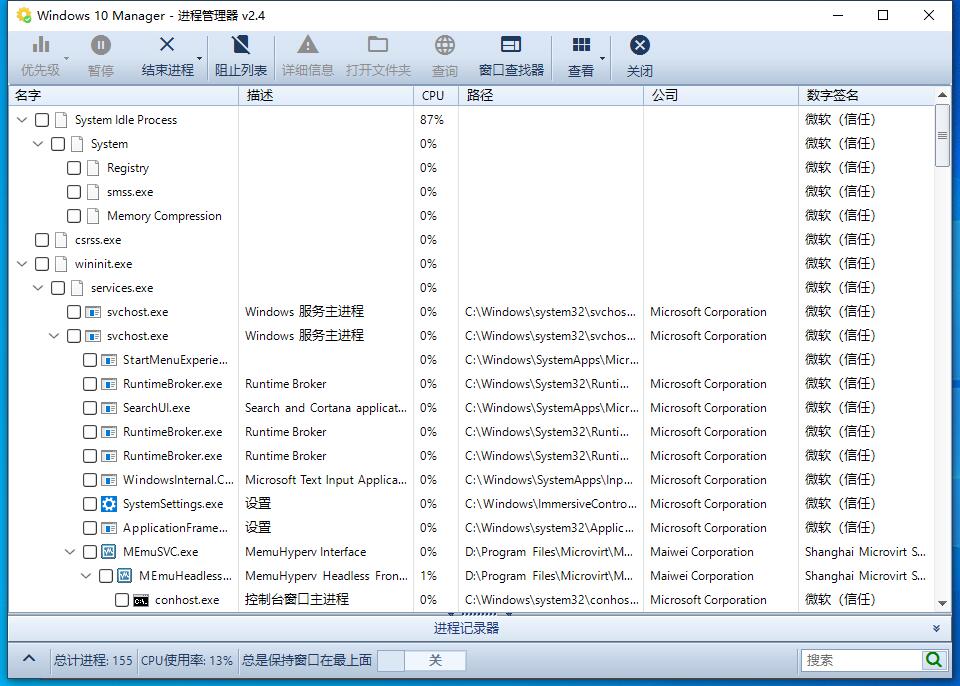This screenshot has height=686, width=960.
Task: Tick the MEmuSVC.exe checkbox
Action: coord(89,552)
